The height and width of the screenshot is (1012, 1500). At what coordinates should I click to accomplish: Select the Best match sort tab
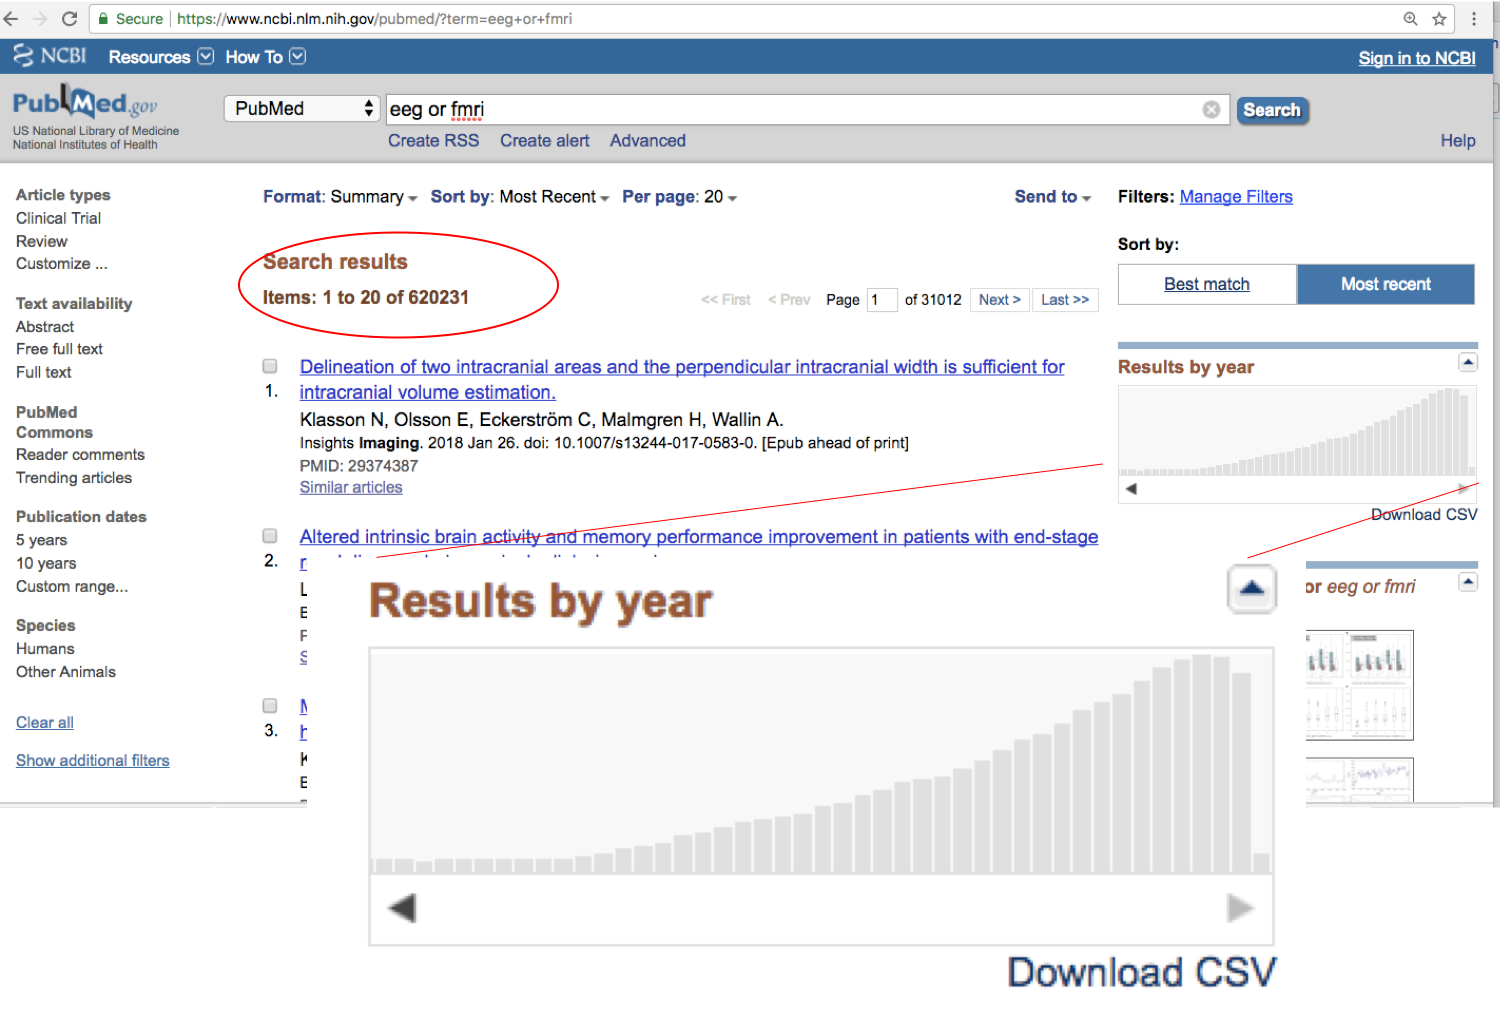(1207, 284)
